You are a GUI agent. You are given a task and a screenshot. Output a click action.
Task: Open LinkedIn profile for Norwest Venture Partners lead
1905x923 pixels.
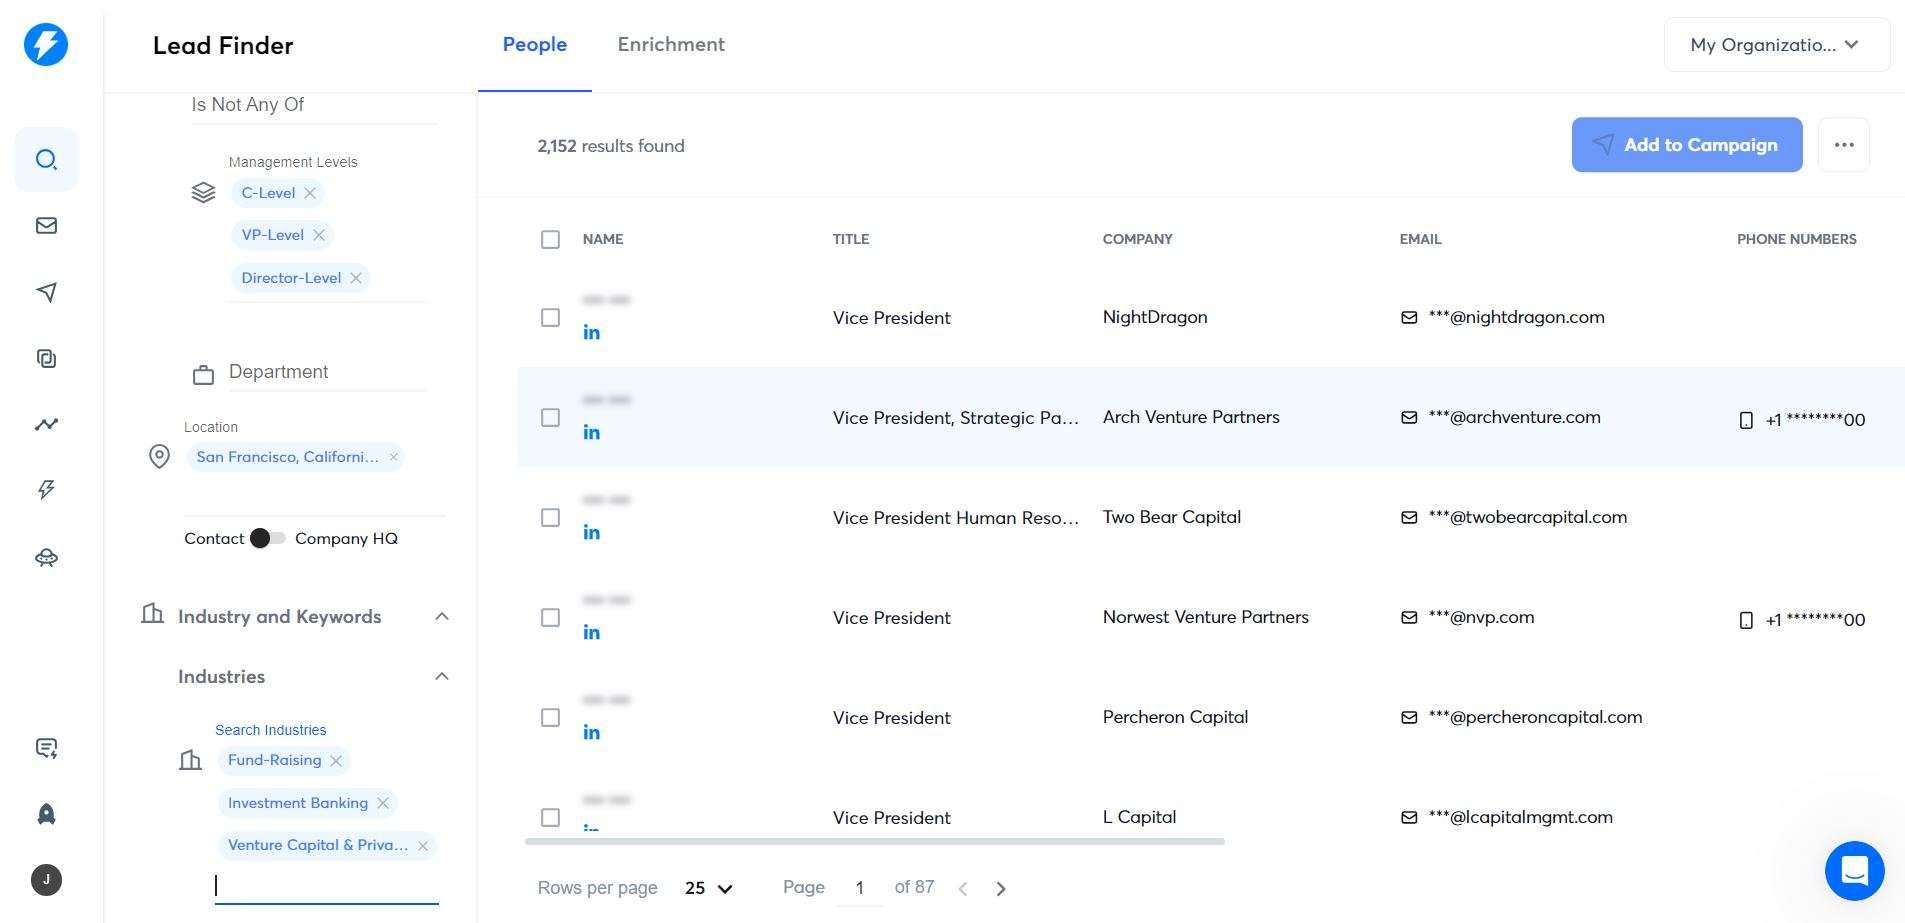tap(592, 632)
